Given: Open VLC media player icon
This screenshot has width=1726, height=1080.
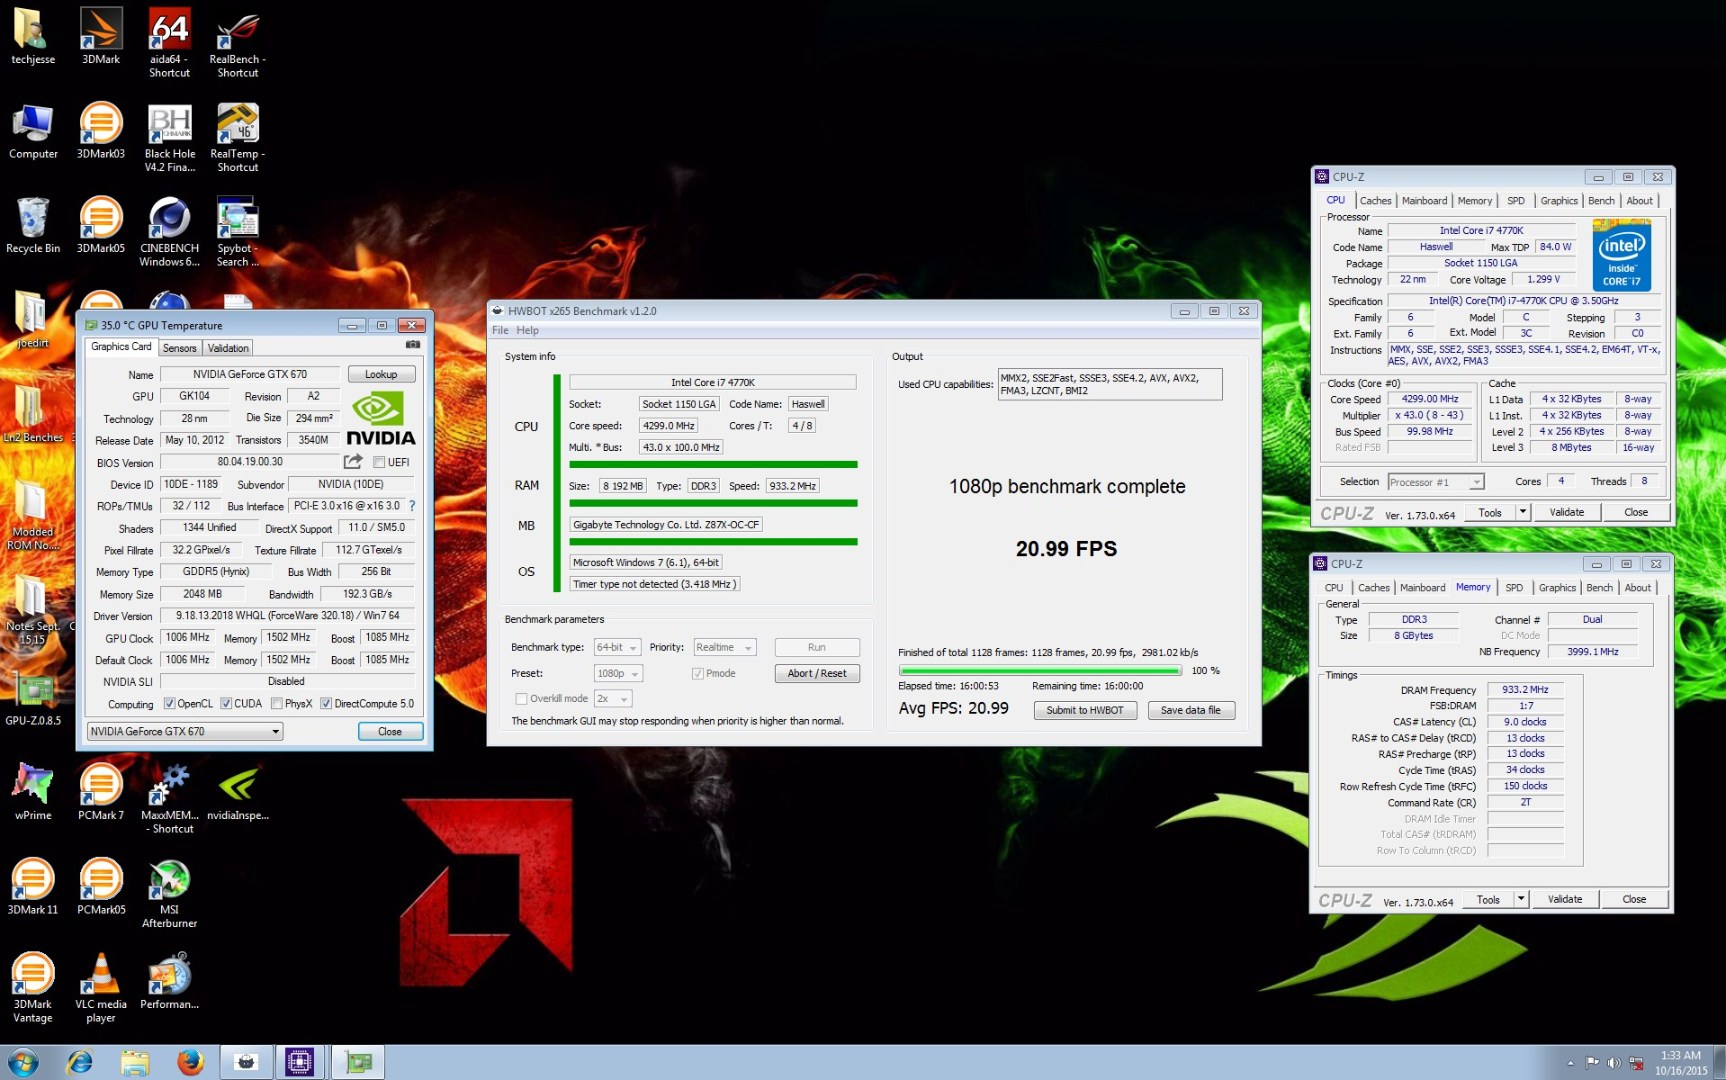Looking at the screenshot, I should coord(101,988).
